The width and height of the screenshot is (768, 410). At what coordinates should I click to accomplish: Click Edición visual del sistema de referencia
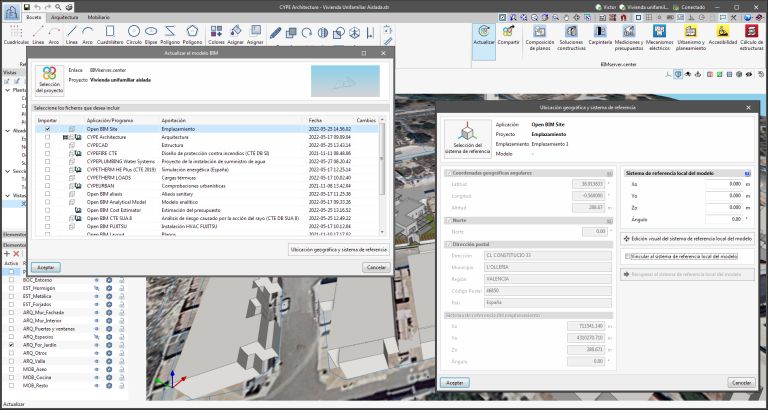click(x=687, y=239)
